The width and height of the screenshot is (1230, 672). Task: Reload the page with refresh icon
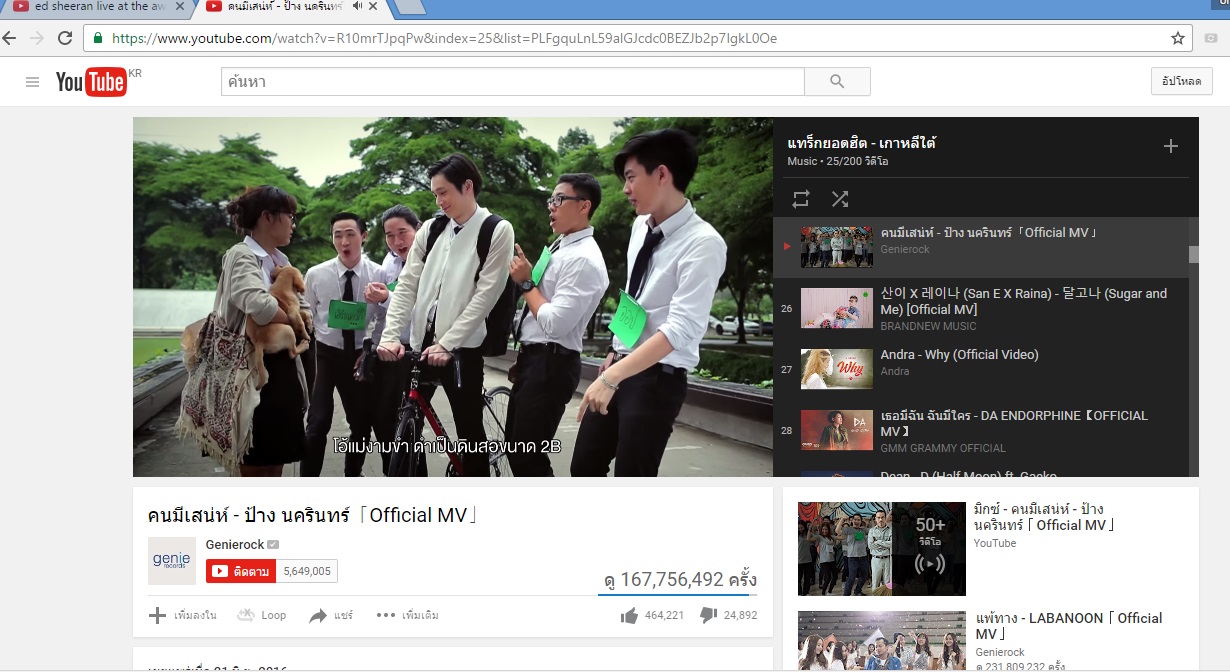65,38
